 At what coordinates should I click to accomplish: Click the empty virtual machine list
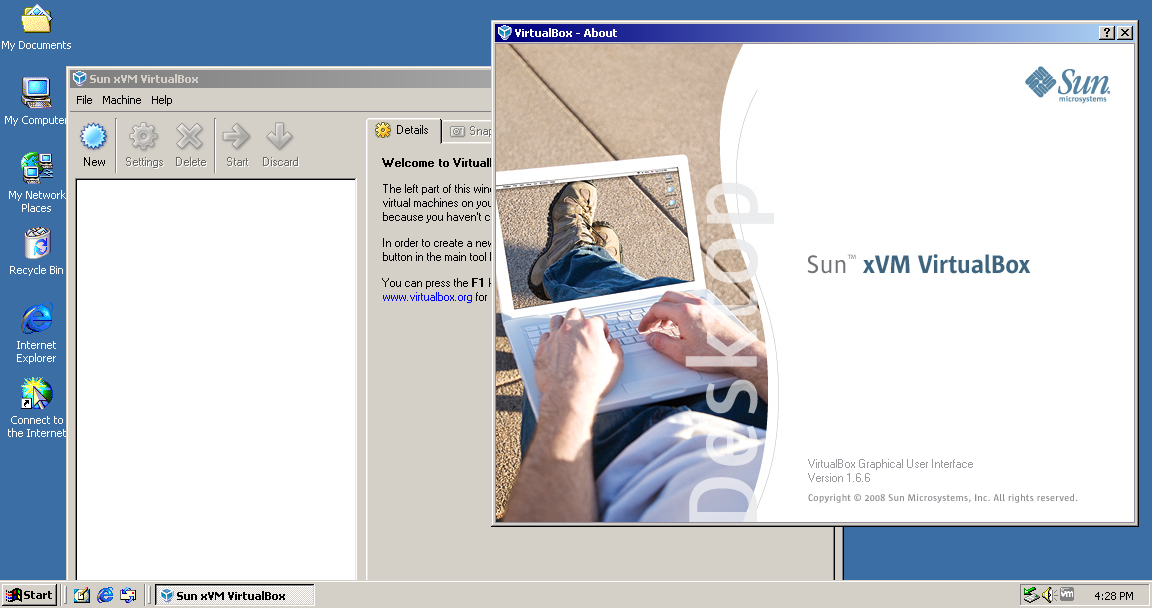pos(216,379)
